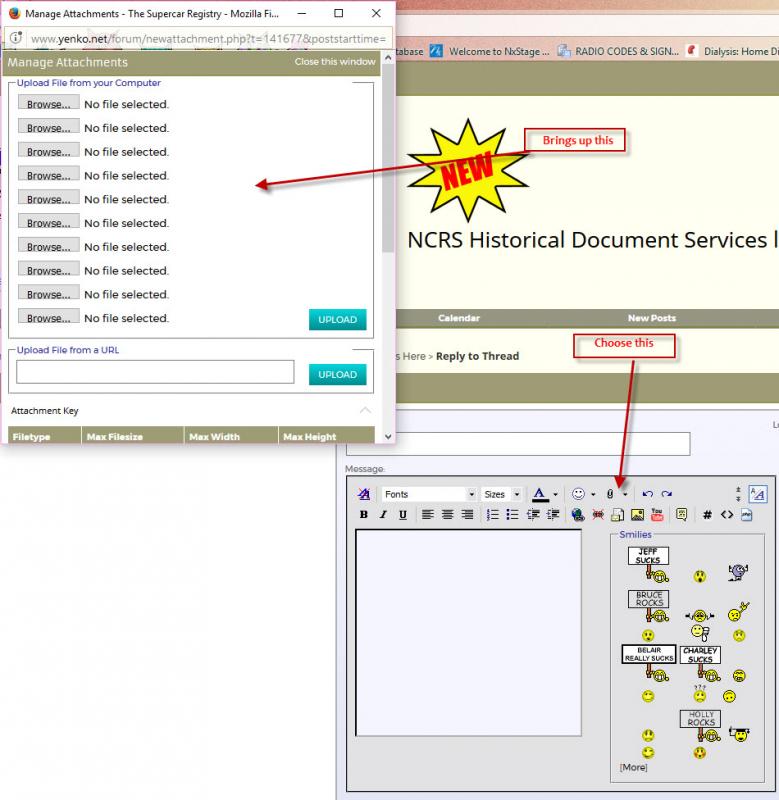The image size is (779, 800).
Task: Wrap selection in code tags (#)
Action: (707, 515)
